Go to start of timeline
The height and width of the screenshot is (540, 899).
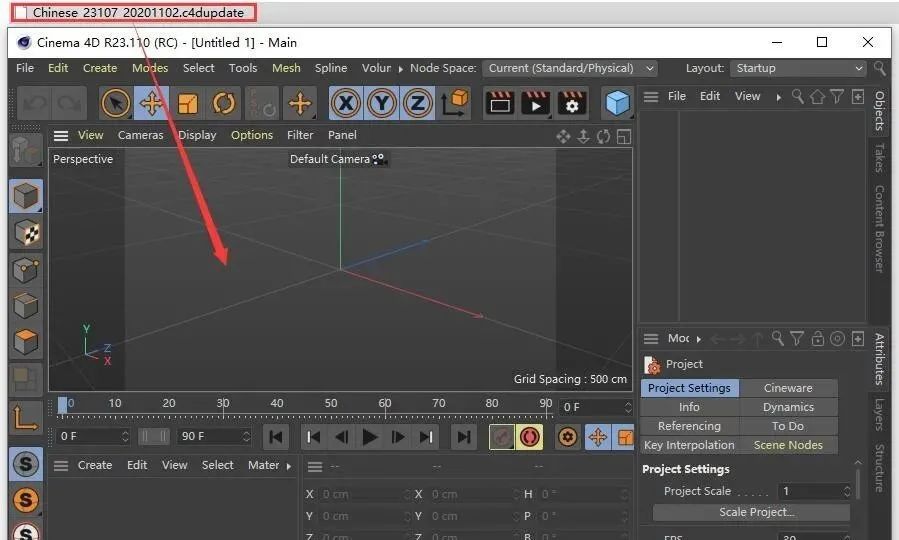click(x=276, y=437)
